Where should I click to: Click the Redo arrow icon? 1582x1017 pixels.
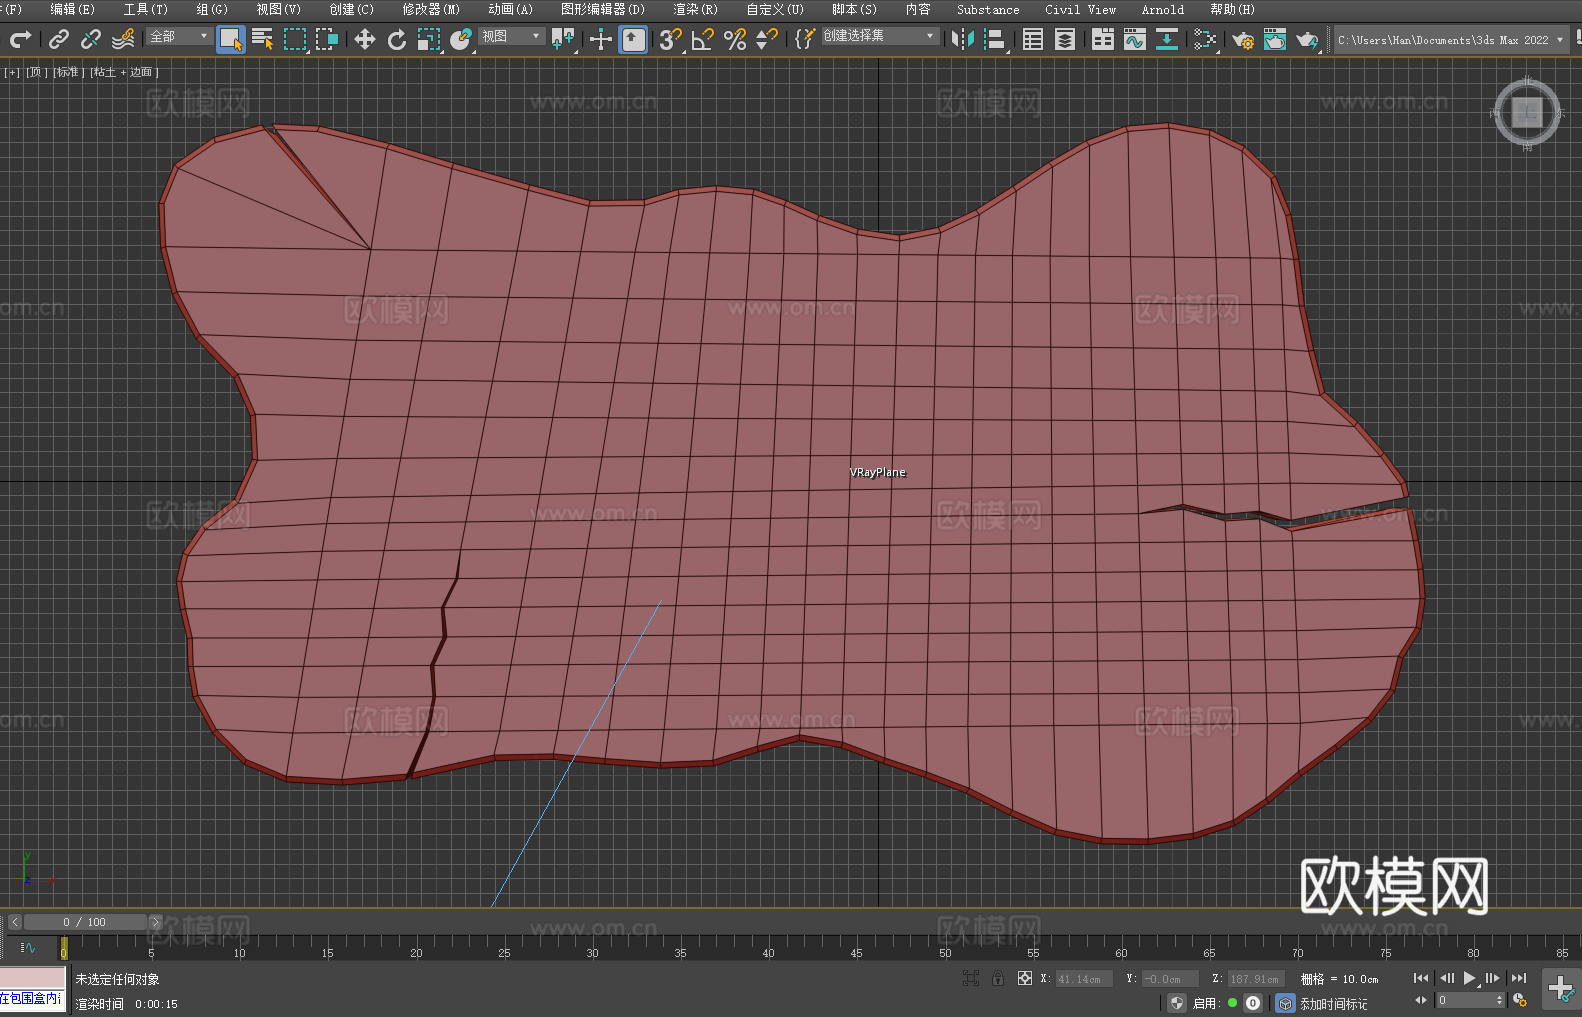[x=20, y=39]
